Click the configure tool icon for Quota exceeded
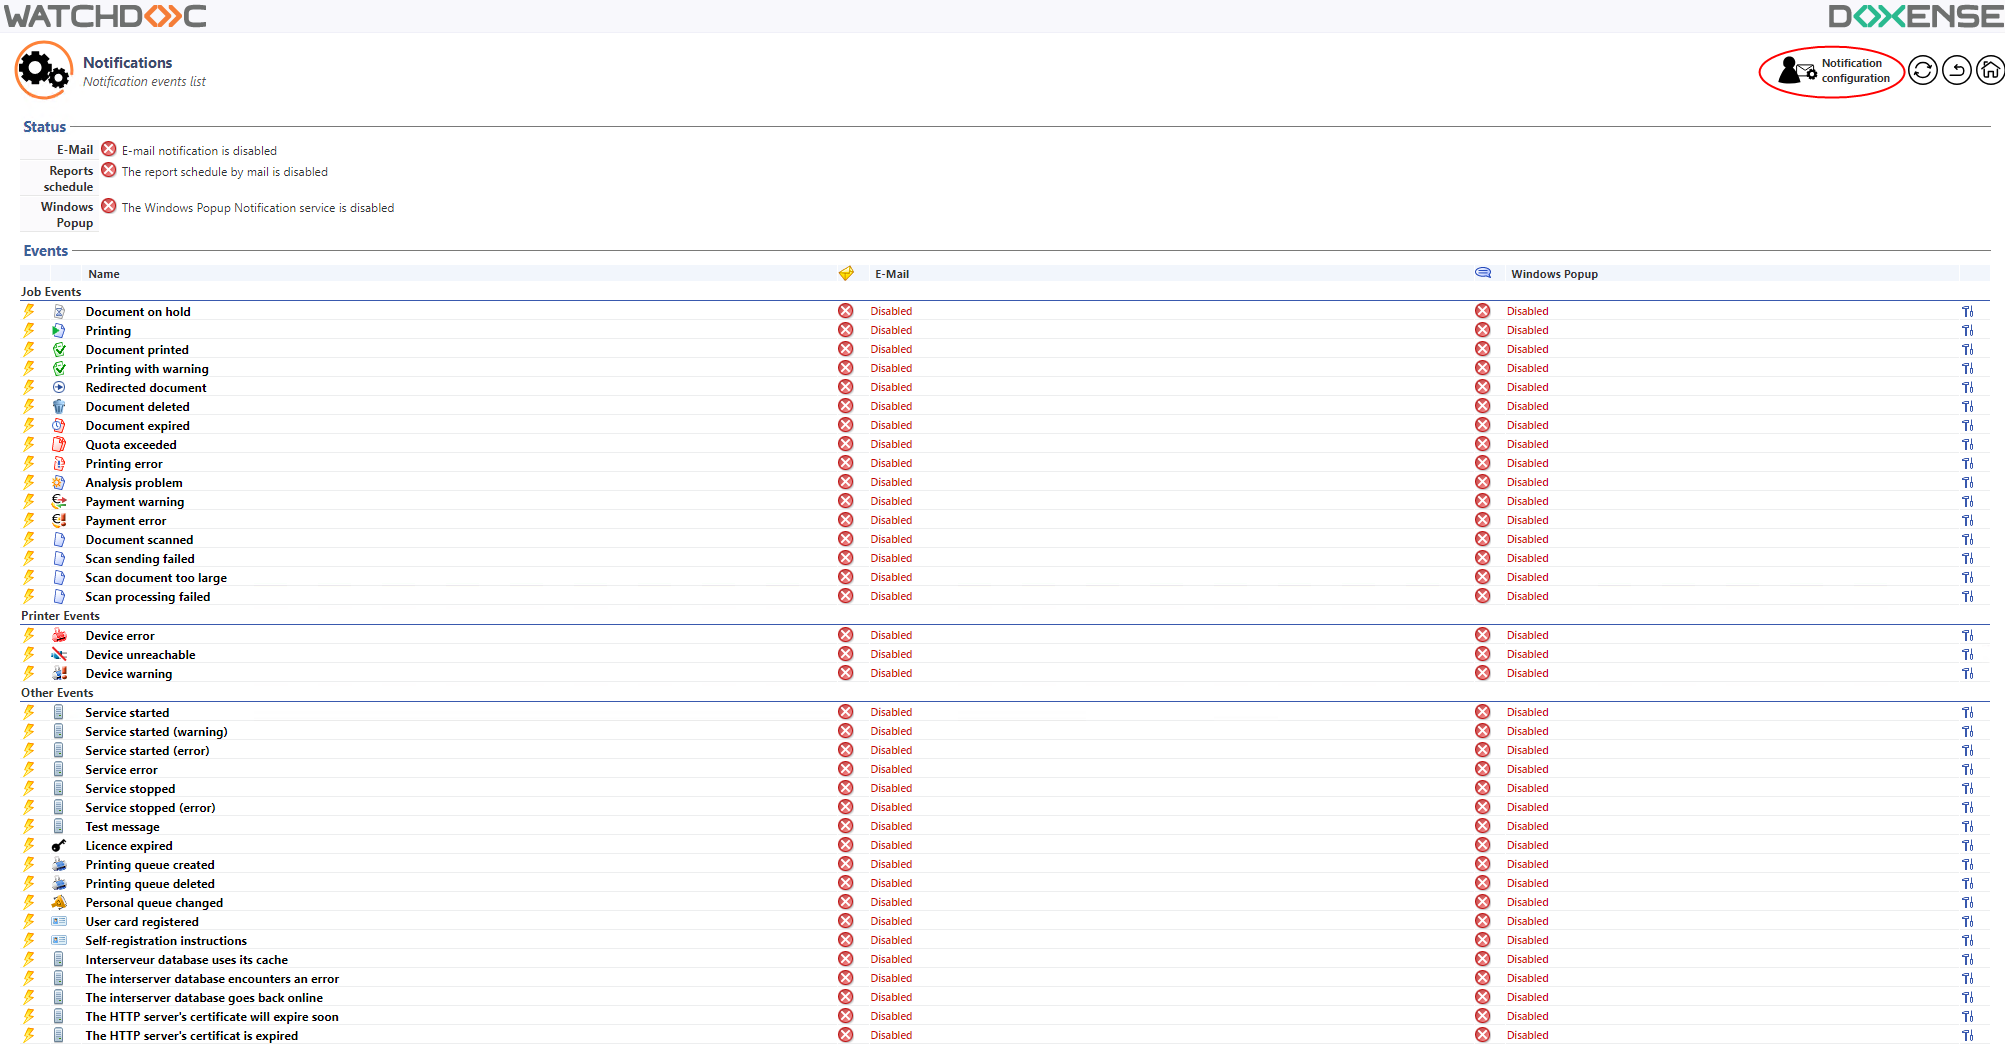This screenshot has width=2005, height=1052. click(x=1967, y=445)
